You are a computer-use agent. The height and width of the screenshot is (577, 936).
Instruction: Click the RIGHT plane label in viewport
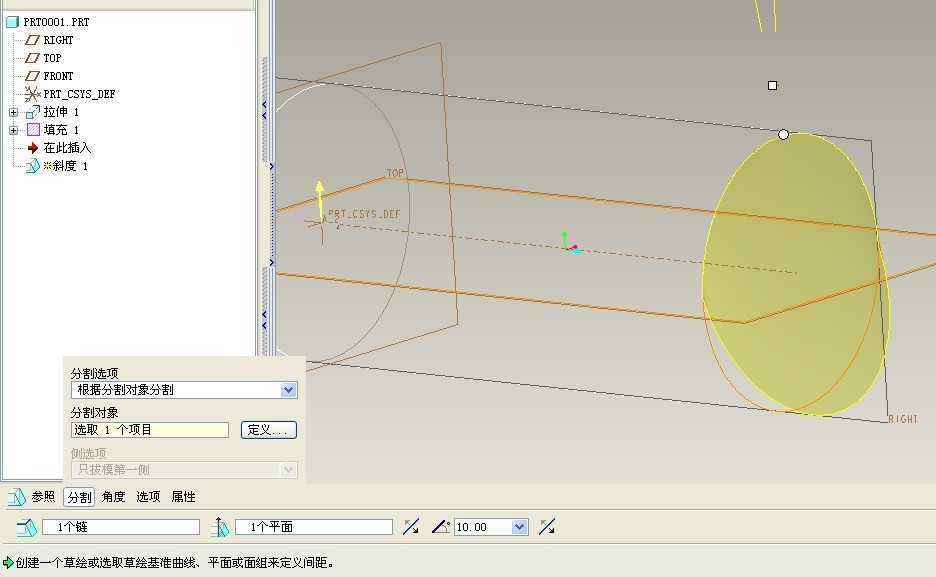pyautogui.click(x=903, y=419)
